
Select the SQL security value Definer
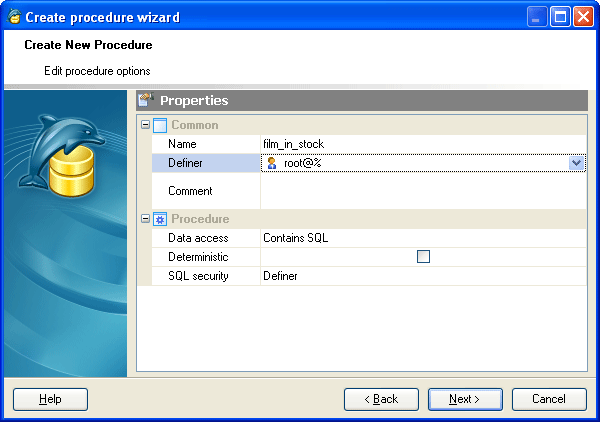[423, 276]
